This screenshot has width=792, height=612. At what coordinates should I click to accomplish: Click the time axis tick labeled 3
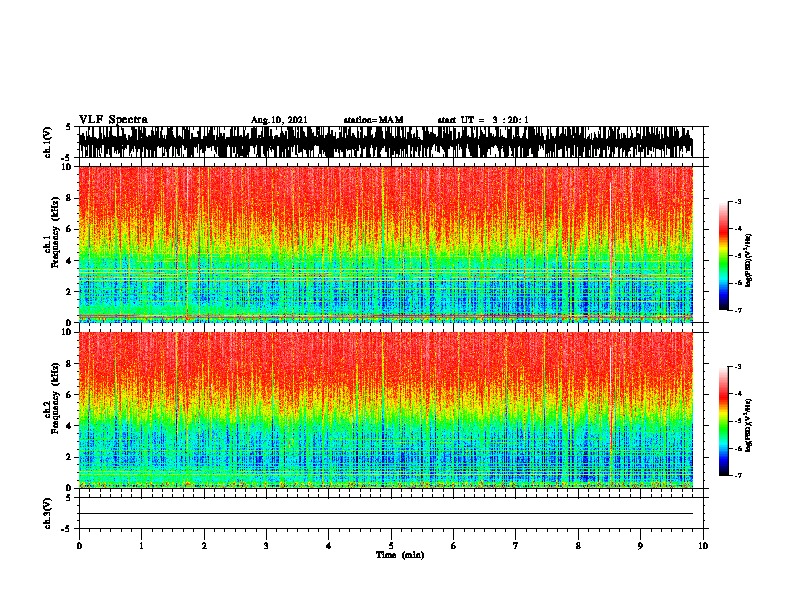point(266,546)
